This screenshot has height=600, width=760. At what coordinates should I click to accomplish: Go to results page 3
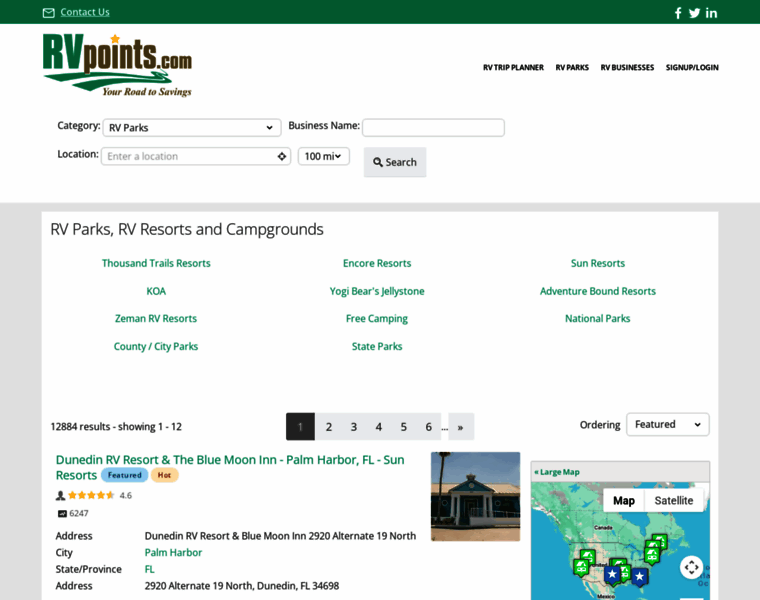(354, 426)
